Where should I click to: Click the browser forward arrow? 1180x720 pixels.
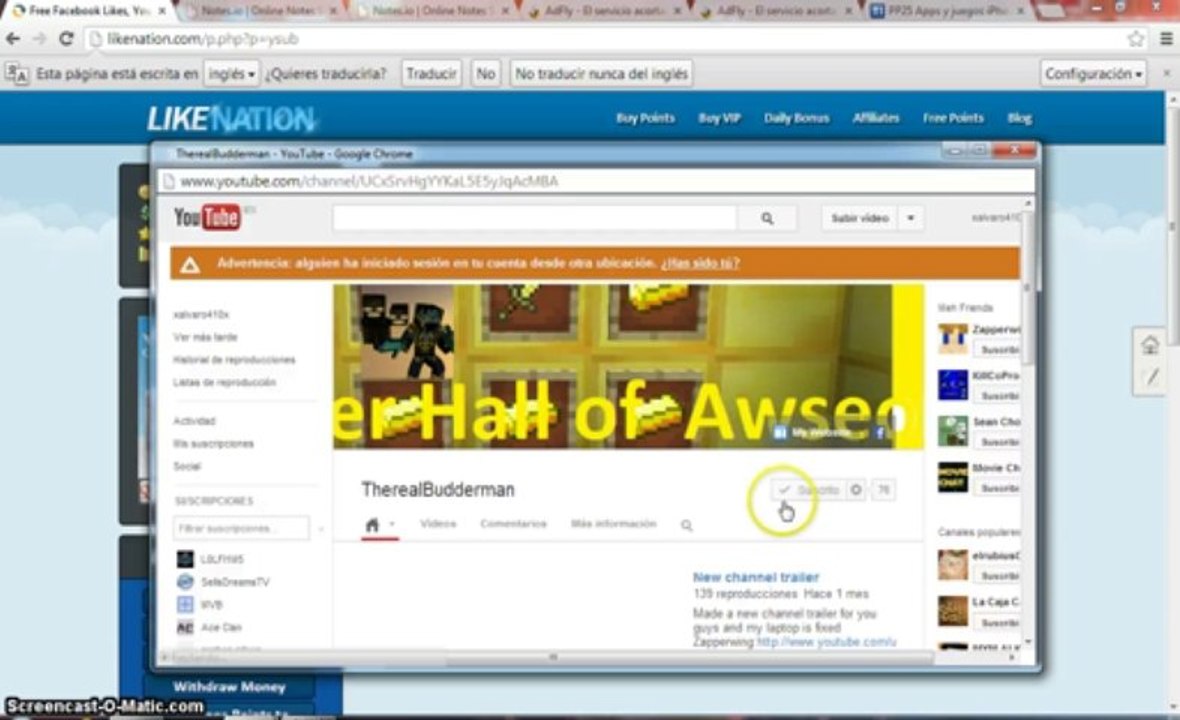click(39, 39)
